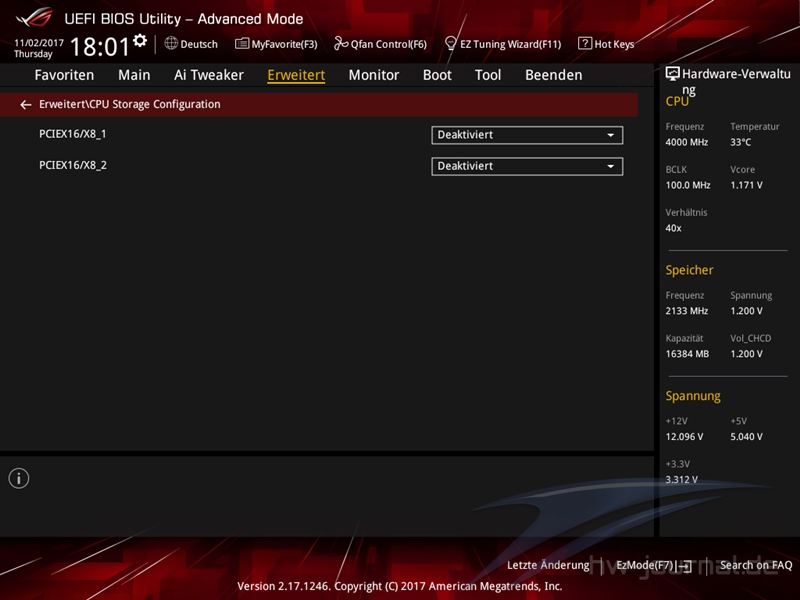Open the Tool tab

(488, 75)
